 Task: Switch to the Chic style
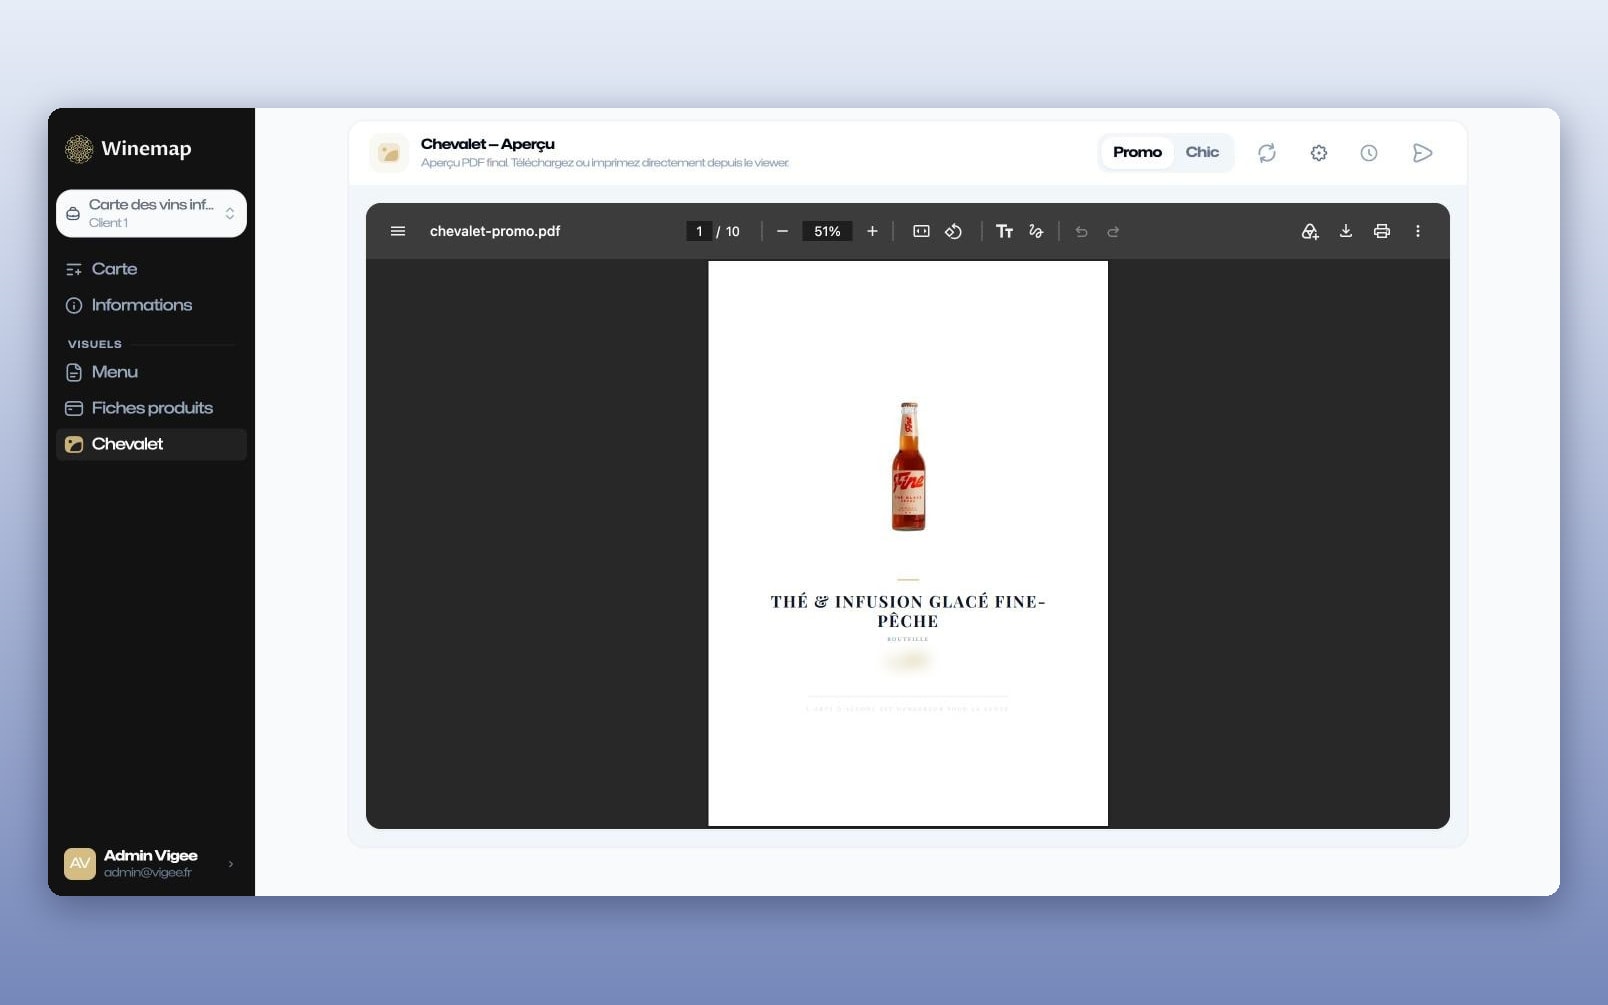point(1202,152)
